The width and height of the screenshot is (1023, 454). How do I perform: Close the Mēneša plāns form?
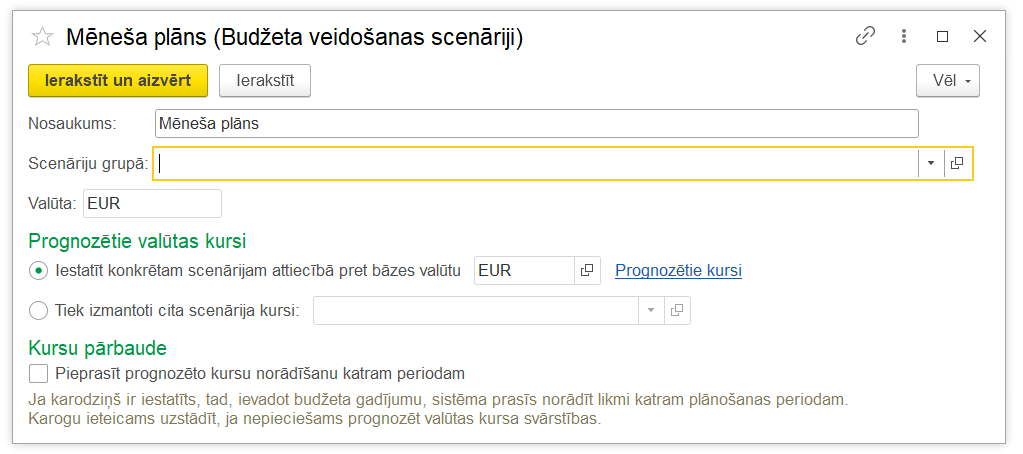tap(980, 37)
